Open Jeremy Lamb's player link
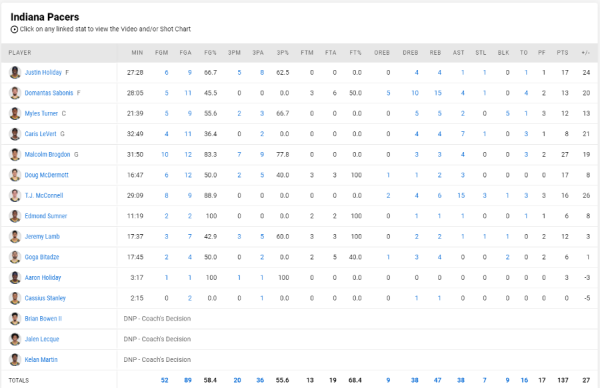Viewport: 600px width, 388px height. 42,236
